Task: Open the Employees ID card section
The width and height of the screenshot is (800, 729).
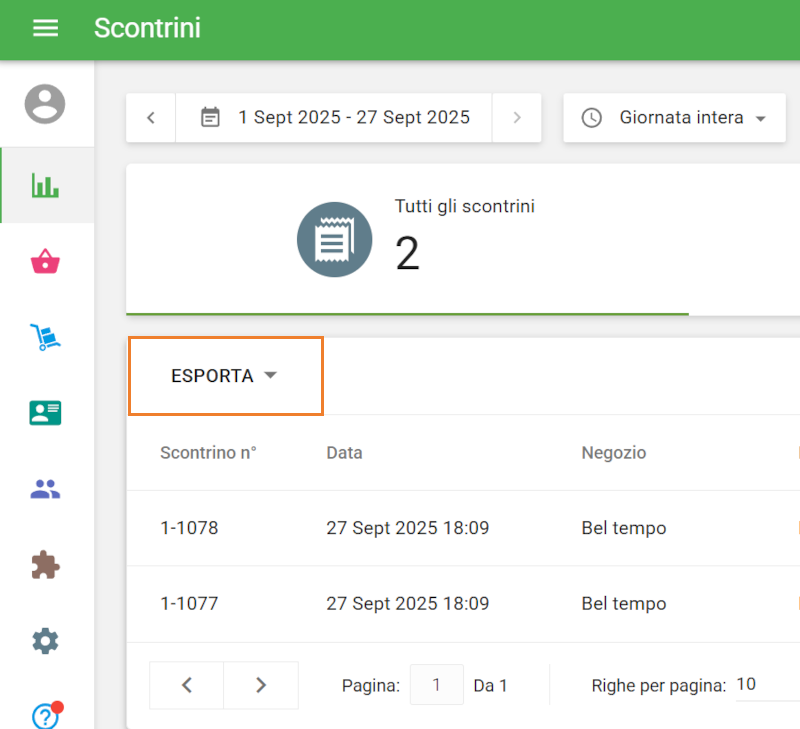Action: [46, 413]
